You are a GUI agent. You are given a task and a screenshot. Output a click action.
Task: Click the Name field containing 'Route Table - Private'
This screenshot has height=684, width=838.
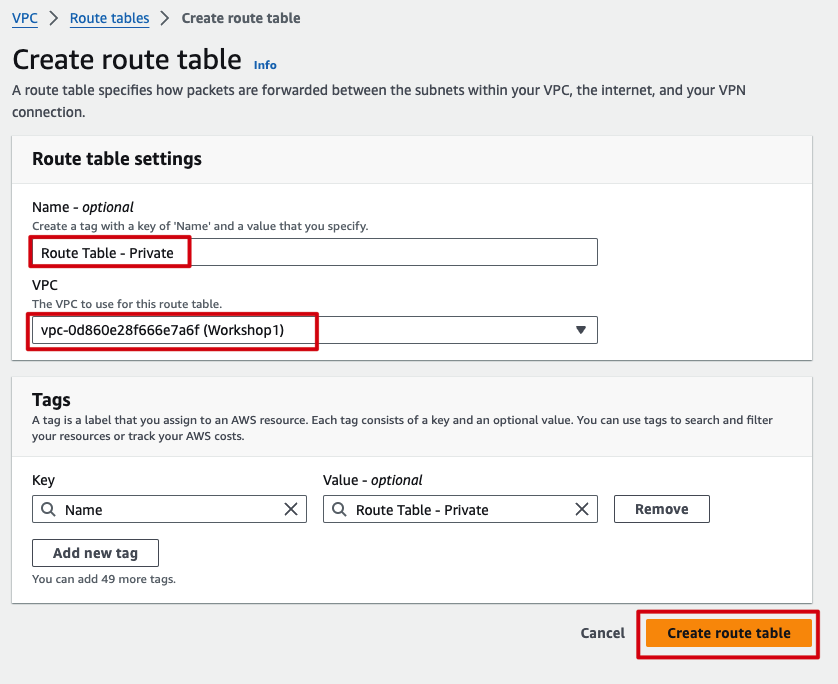point(314,253)
